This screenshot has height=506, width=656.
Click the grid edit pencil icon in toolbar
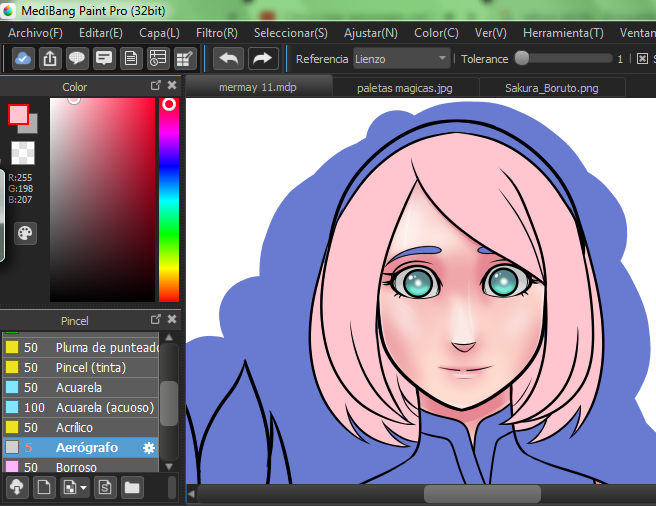185,59
